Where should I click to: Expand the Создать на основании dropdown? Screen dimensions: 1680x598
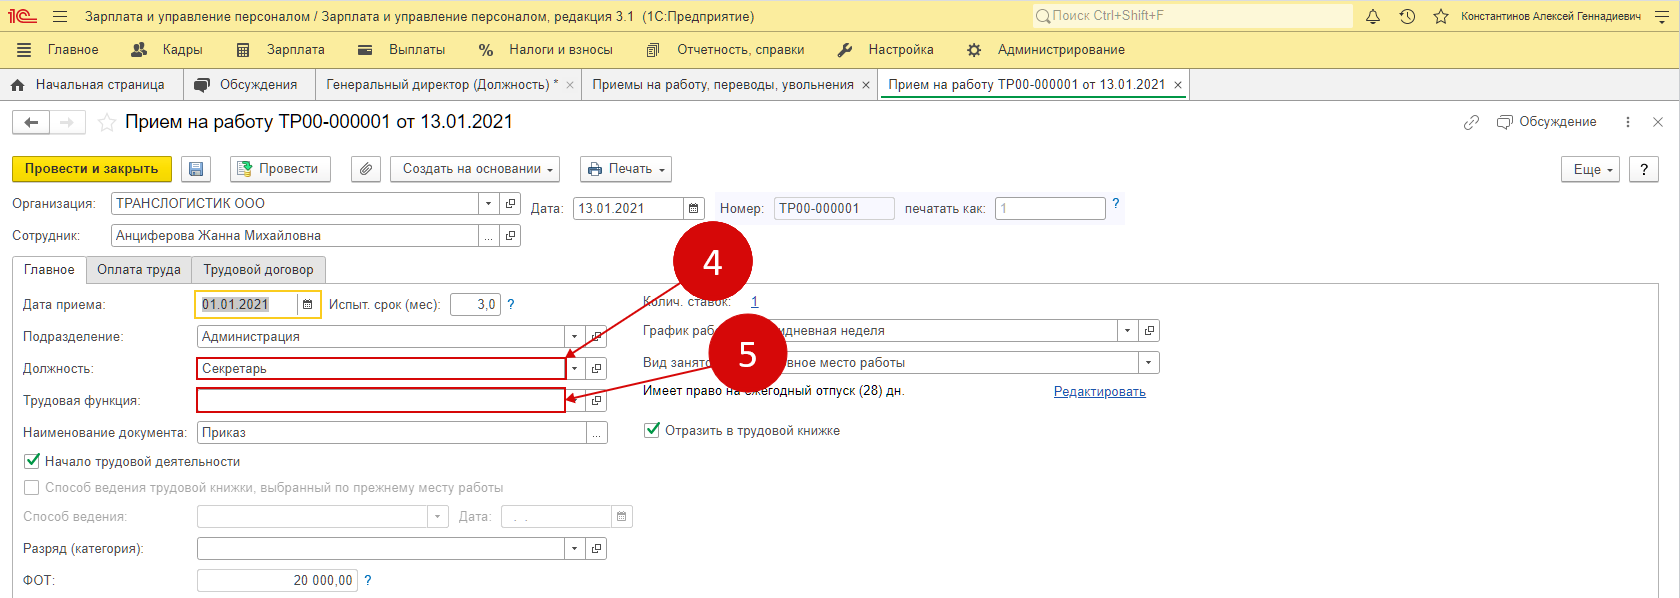[x=474, y=169]
